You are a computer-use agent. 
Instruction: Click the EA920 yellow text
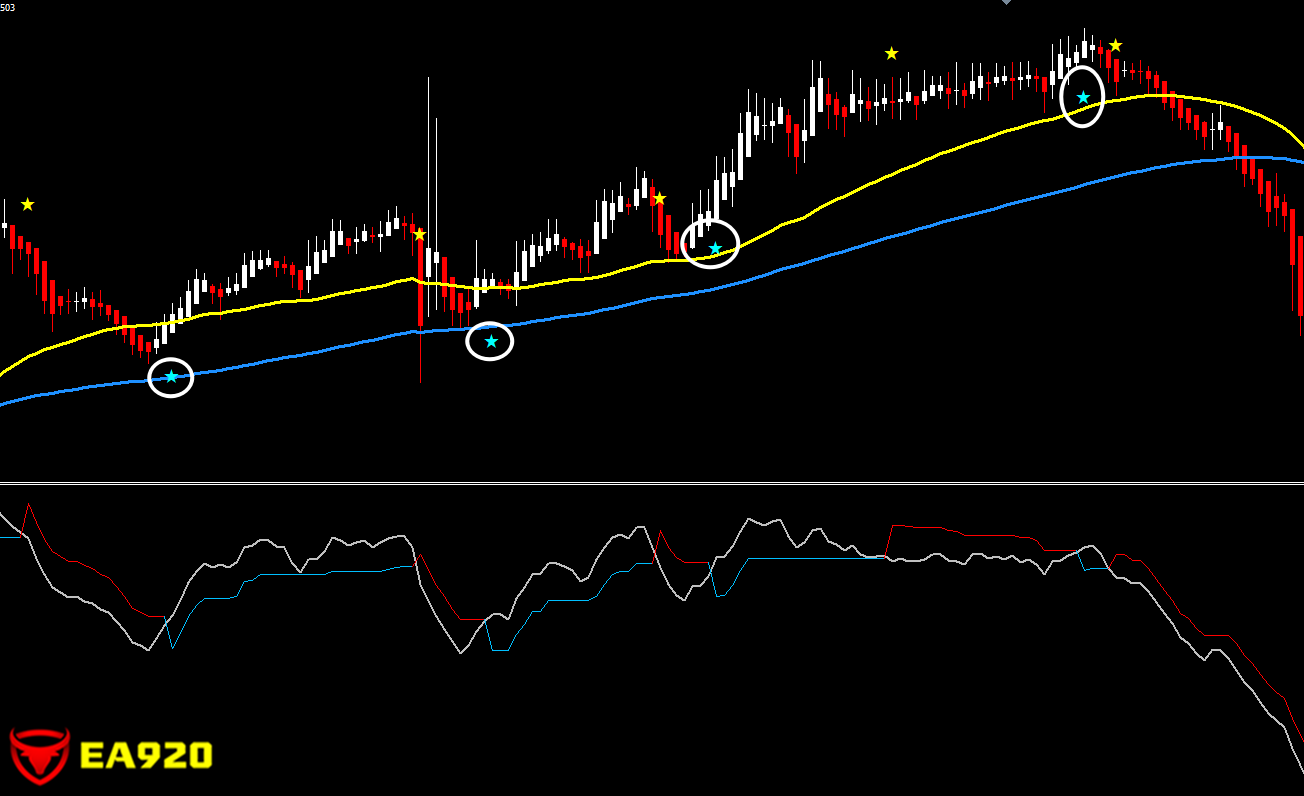[146, 756]
